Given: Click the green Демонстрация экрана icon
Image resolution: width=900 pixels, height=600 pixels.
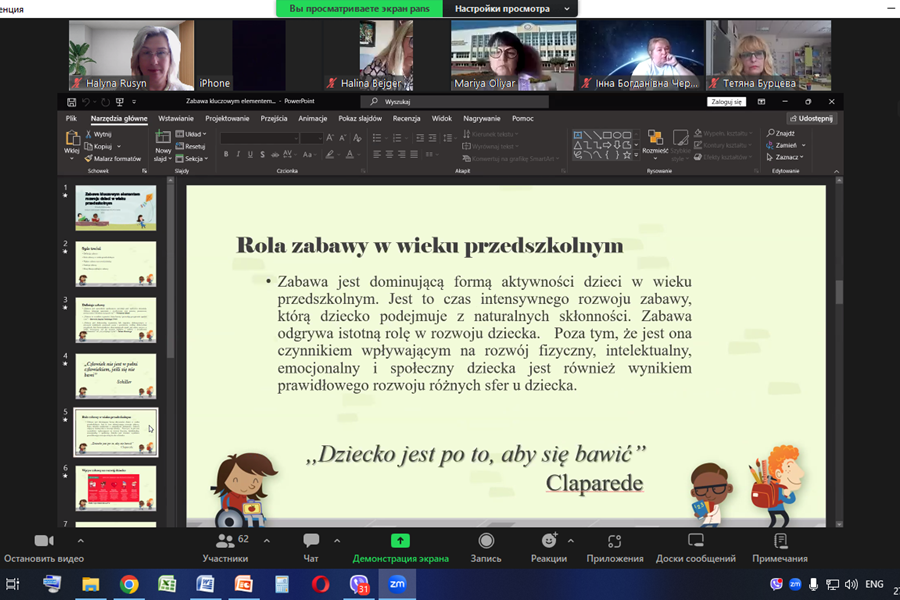Looking at the screenshot, I should click(400, 541).
